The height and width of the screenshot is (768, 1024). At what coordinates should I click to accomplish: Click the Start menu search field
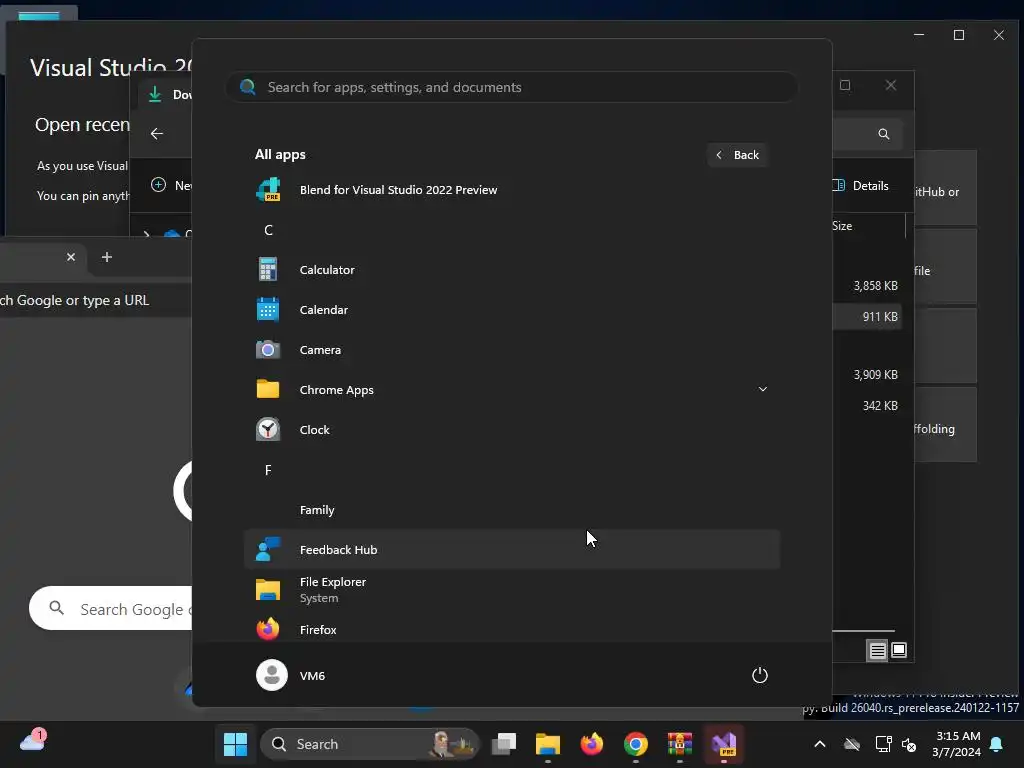(511, 88)
